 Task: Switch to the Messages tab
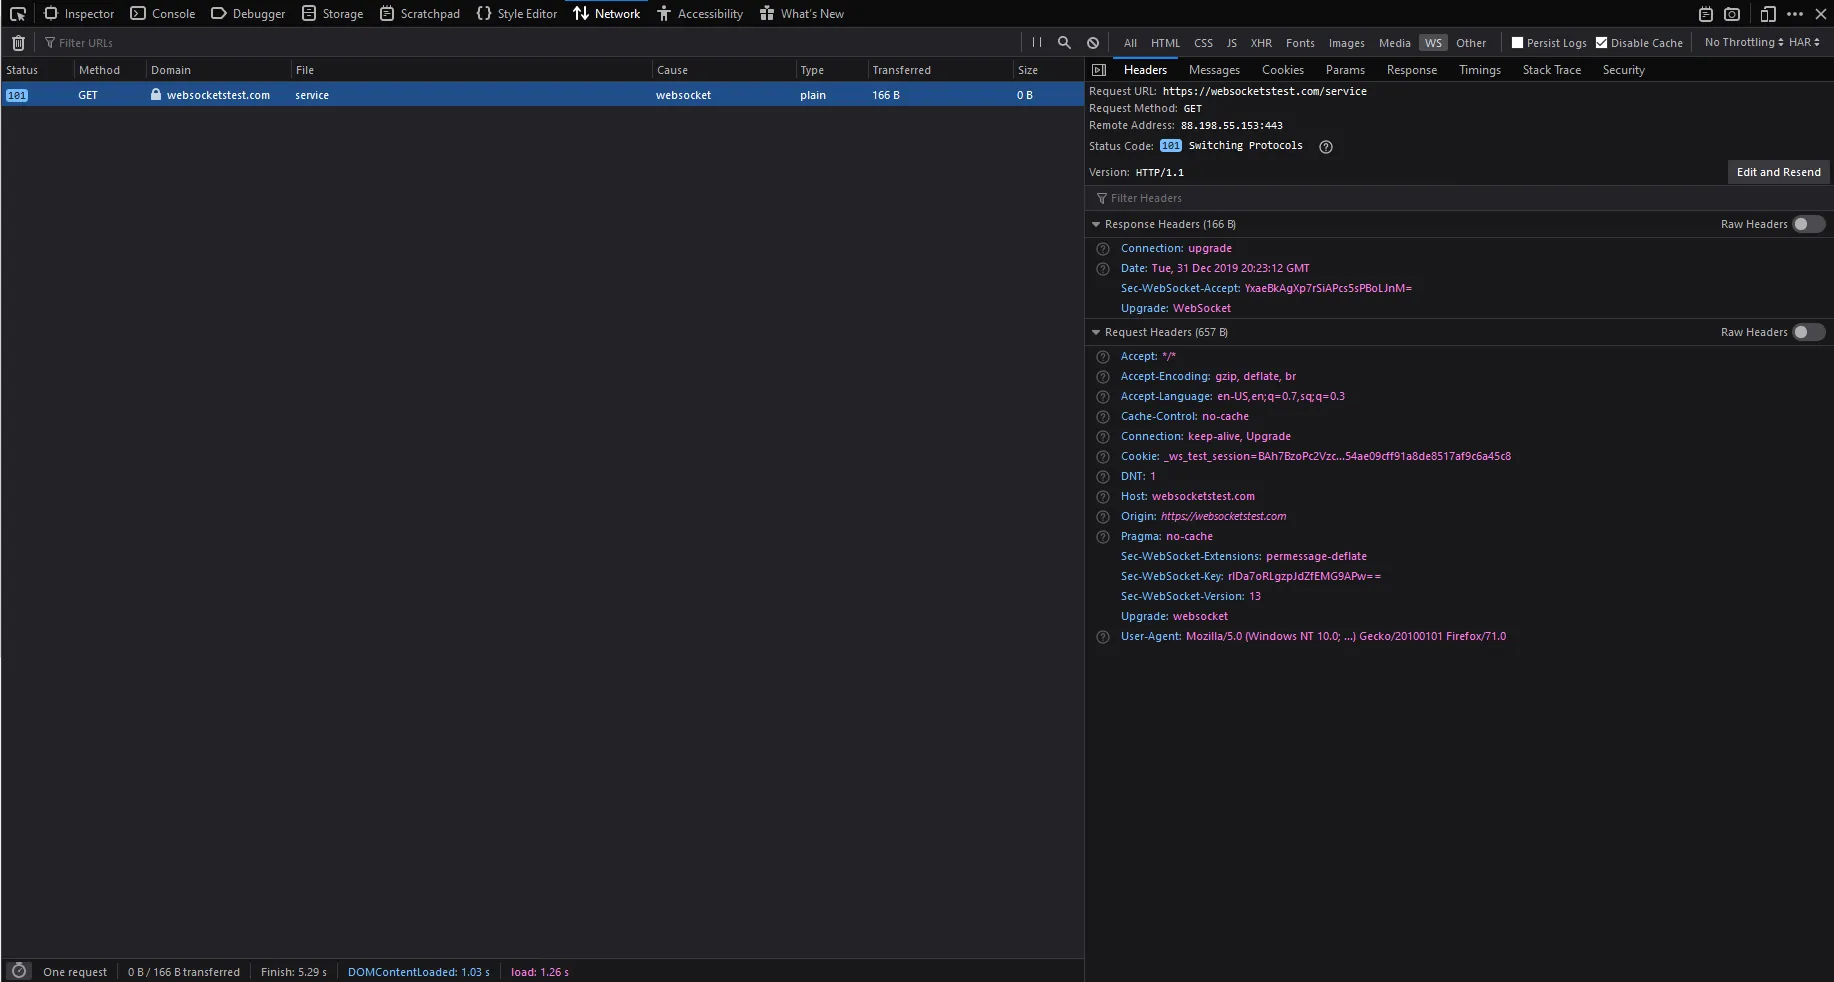click(x=1214, y=70)
